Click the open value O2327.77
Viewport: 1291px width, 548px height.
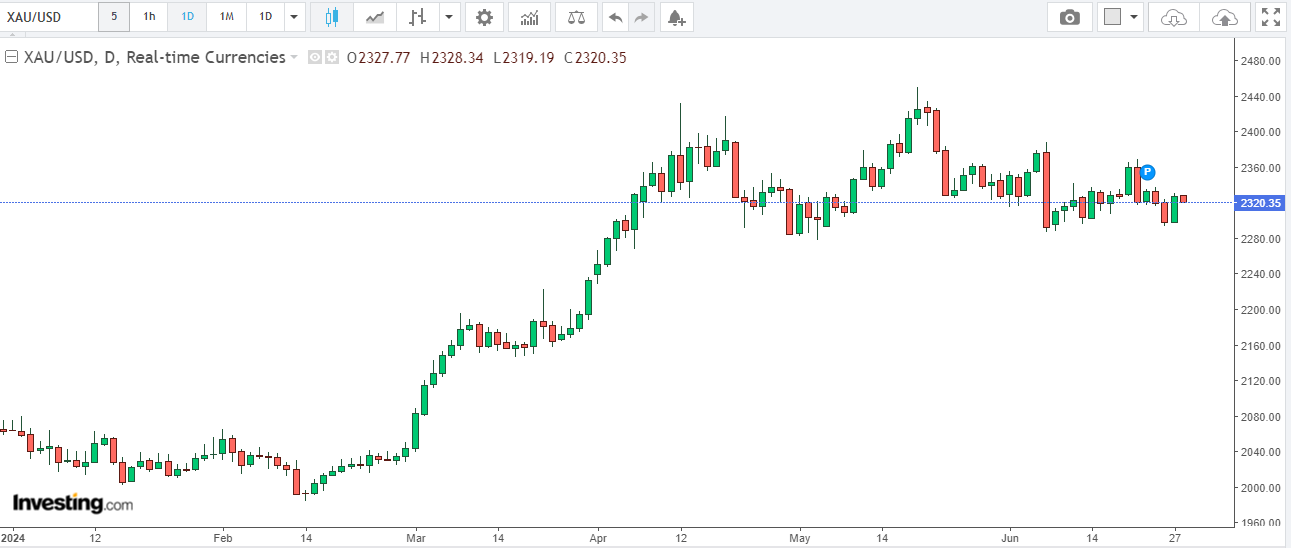click(378, 58)
